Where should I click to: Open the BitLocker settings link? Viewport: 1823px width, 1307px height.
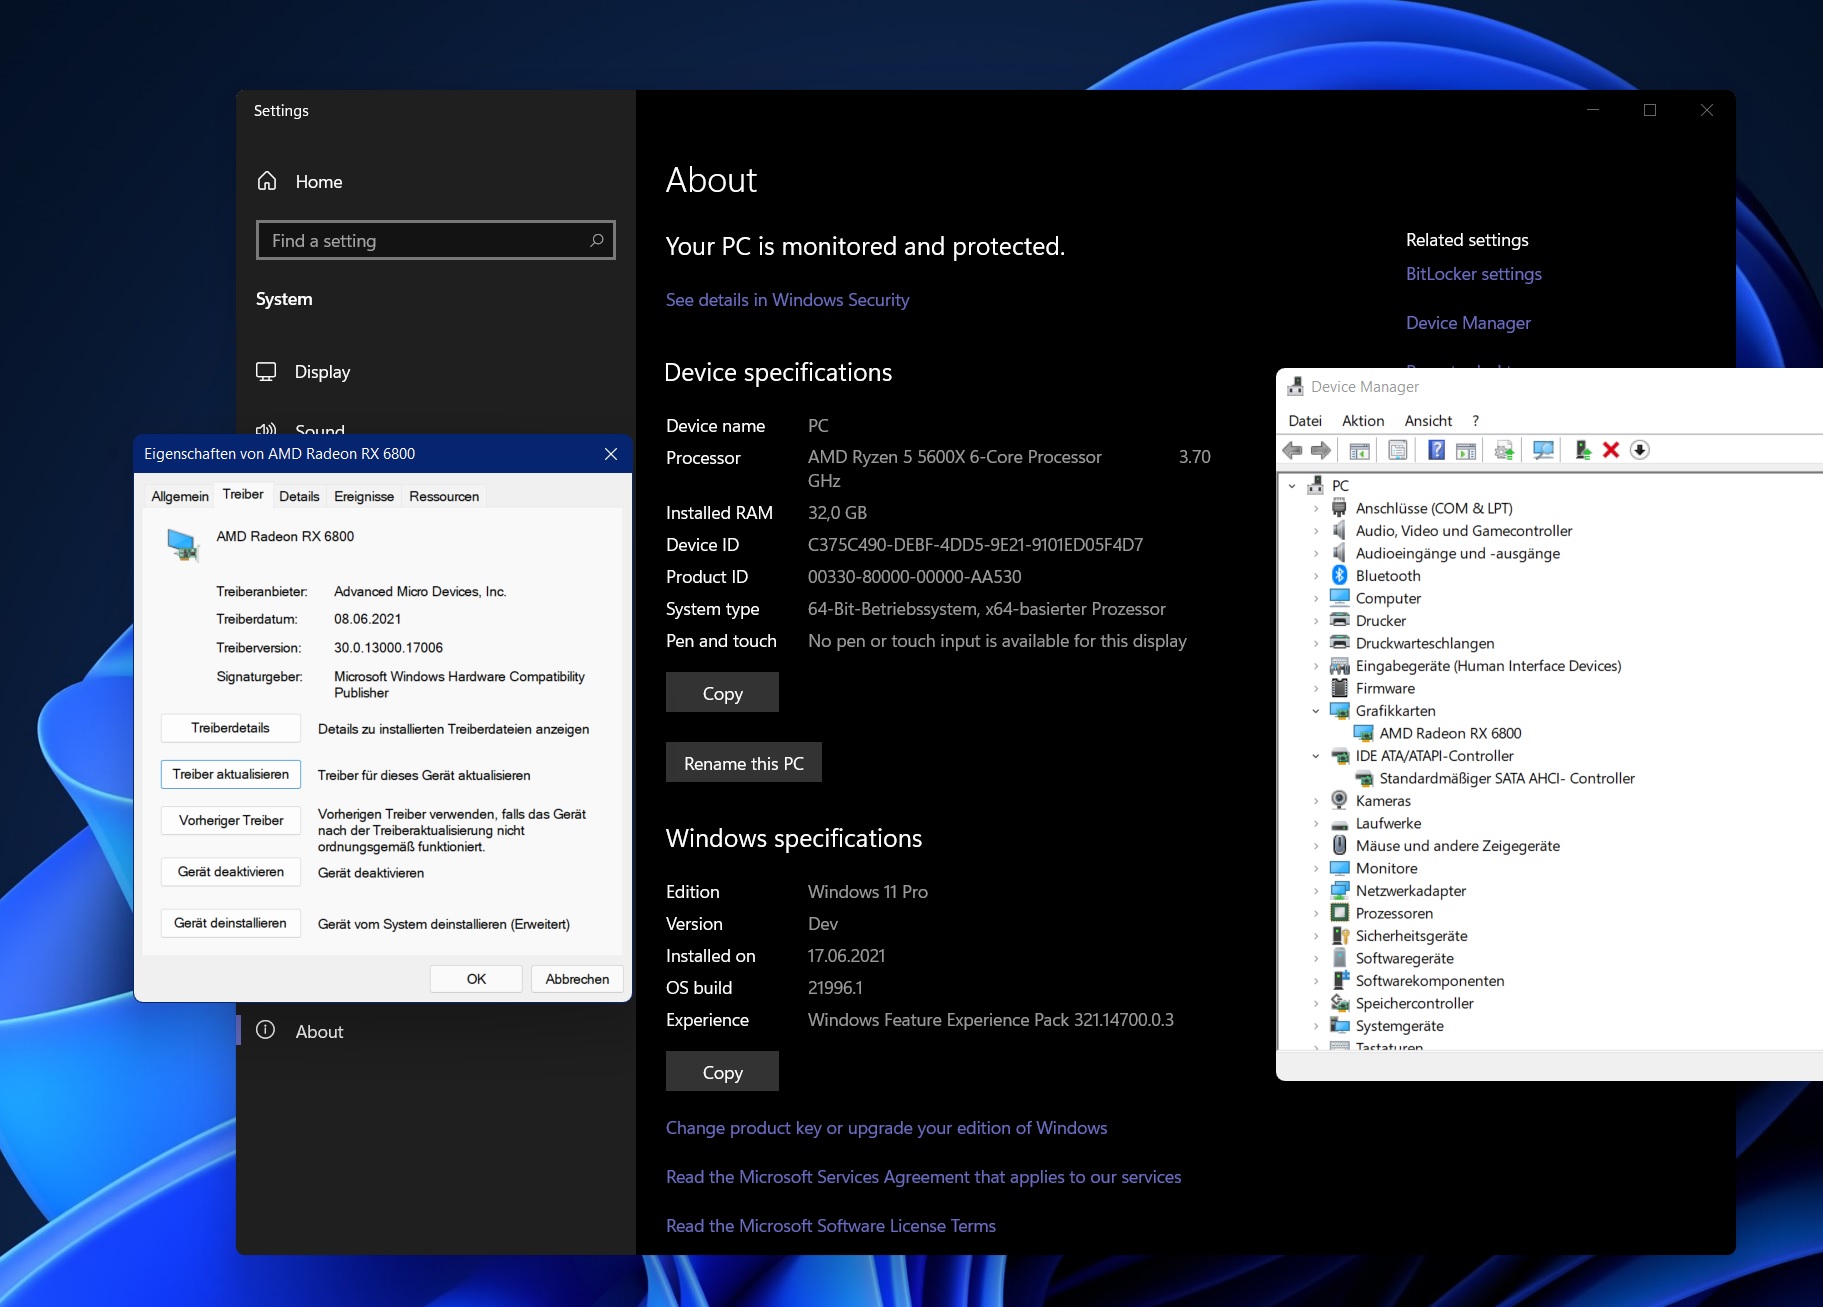pyautogui.click(x=1474, y=274)
